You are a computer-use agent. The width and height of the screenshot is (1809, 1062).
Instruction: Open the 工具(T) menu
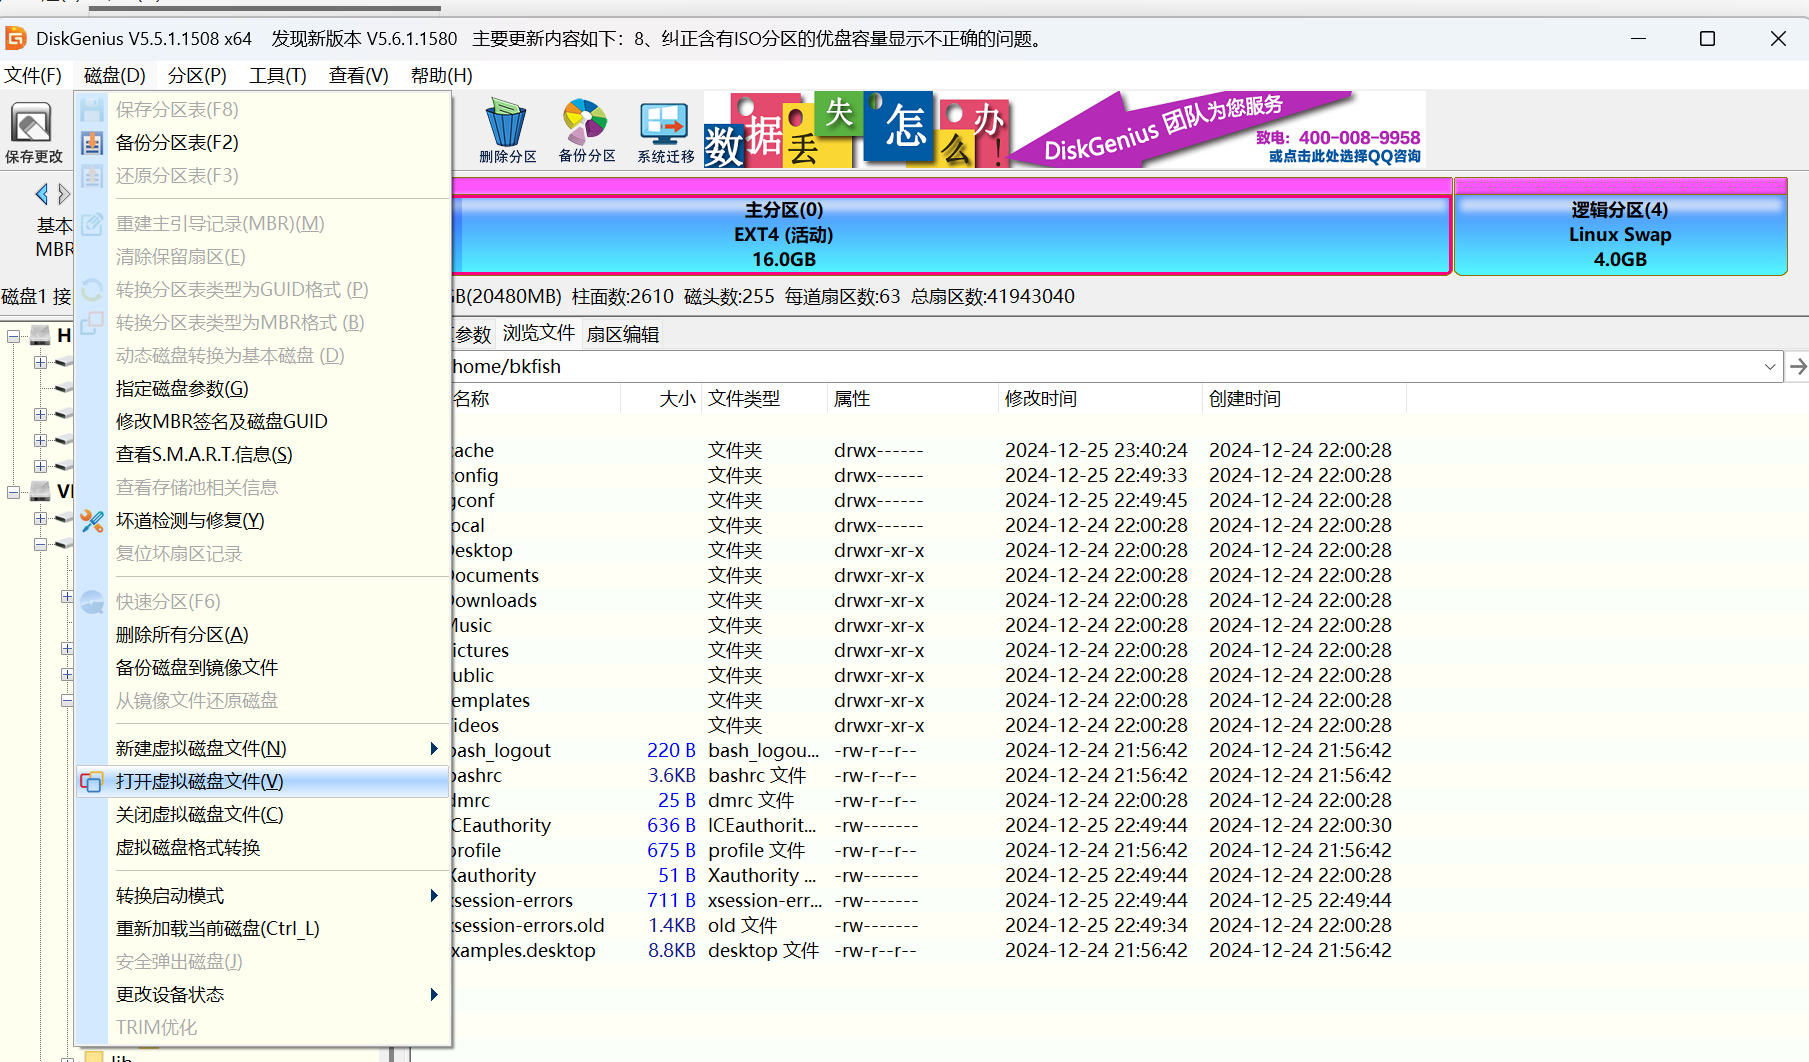[x=278, y=76]
